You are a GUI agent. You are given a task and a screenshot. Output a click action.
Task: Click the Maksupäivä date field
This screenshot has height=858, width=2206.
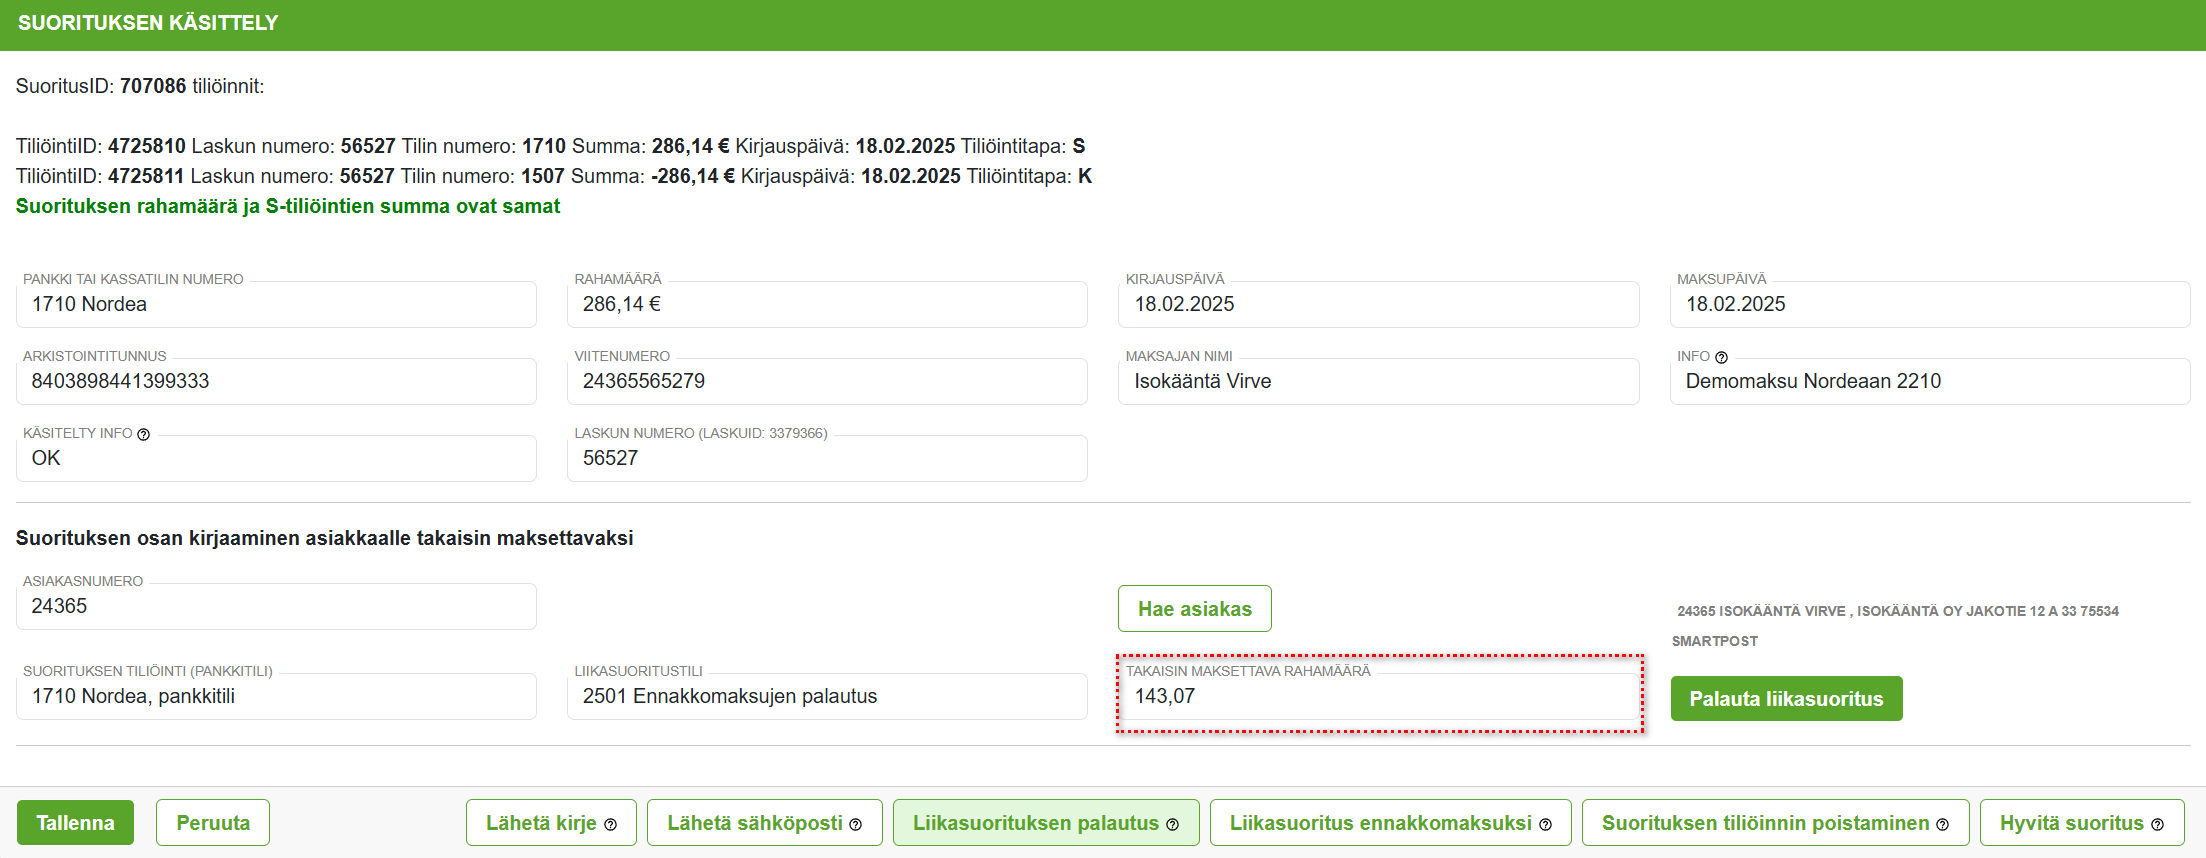tap(1930, 304)
